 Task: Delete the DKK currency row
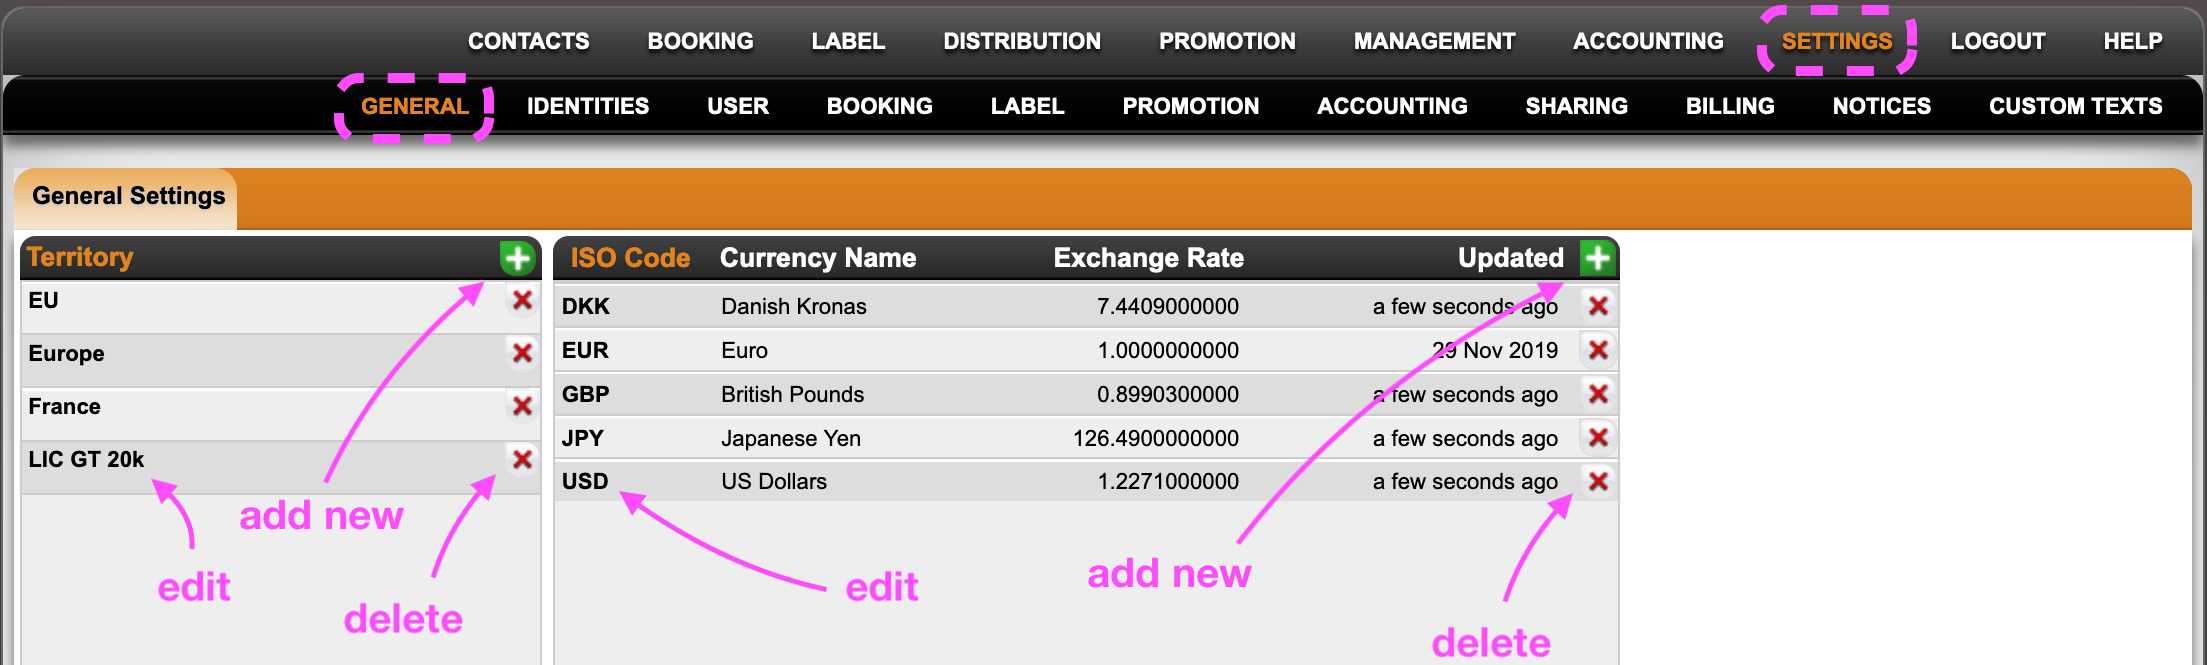point(1598,306)
